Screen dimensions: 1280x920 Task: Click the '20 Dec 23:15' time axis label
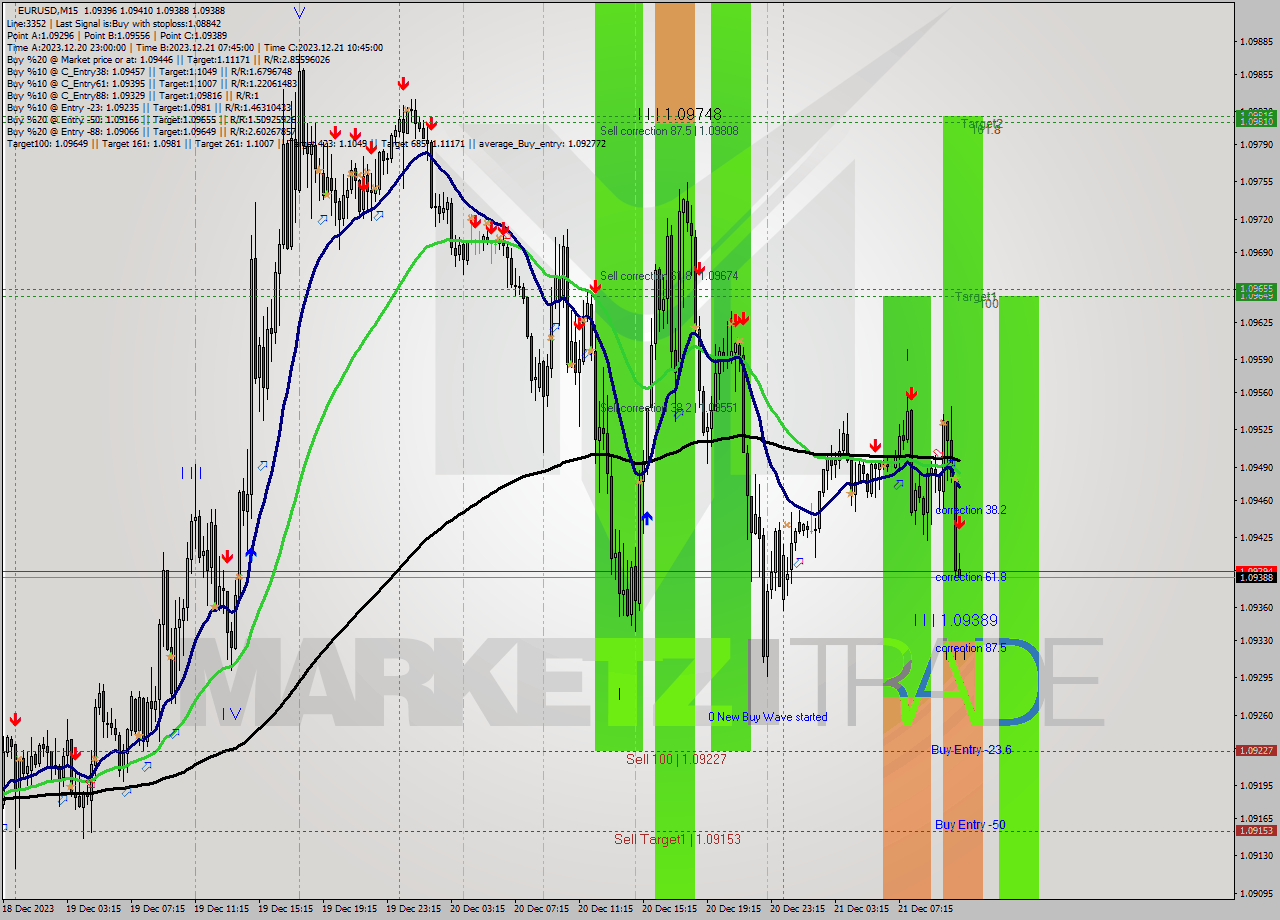click(x=798, y=909)
